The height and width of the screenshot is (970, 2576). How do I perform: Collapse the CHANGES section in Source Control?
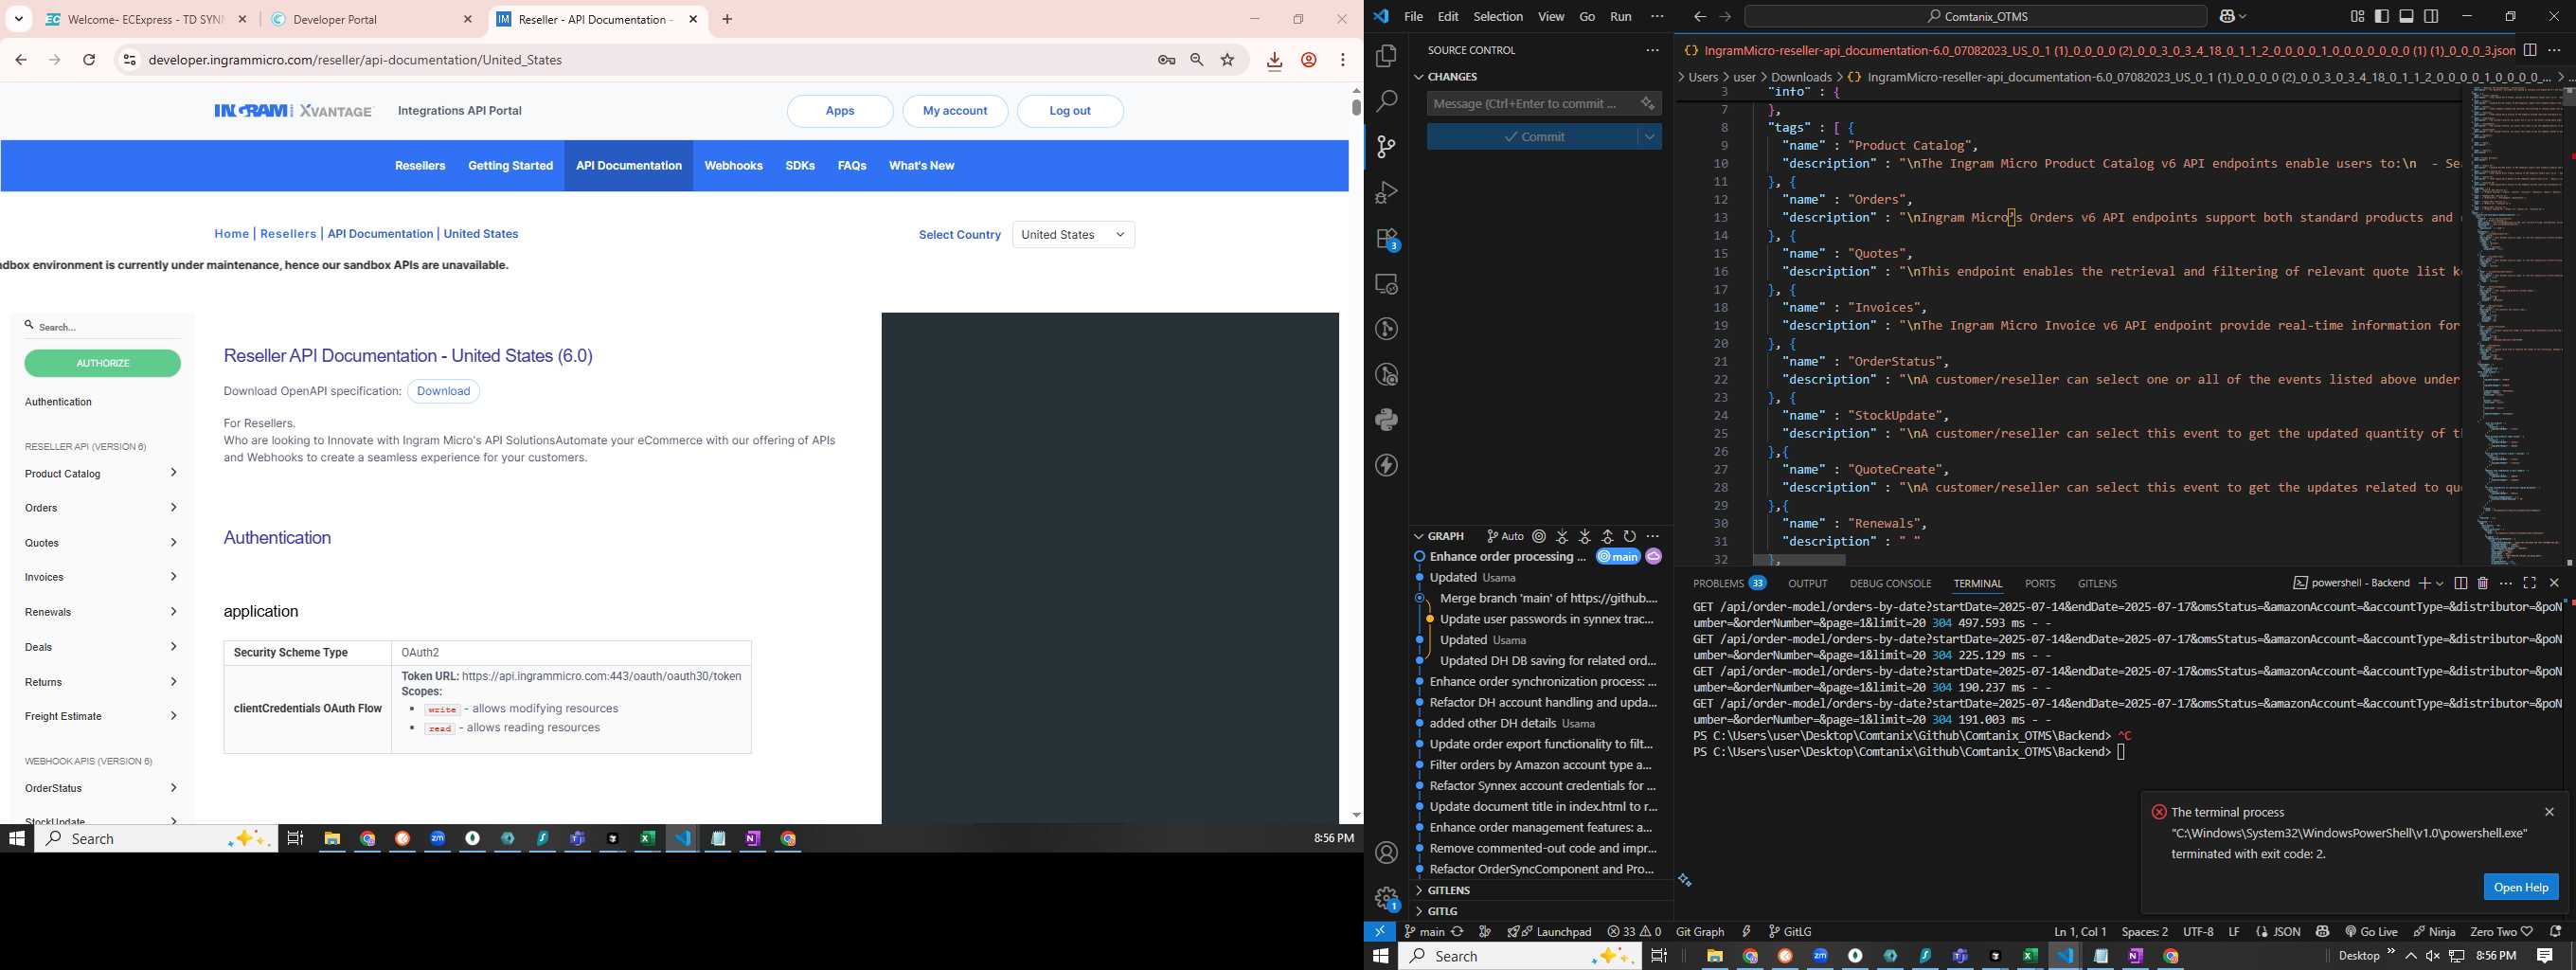tap(1446, 77)
